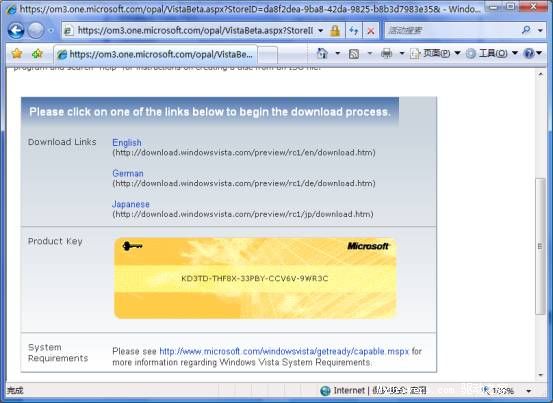Click the Refresh page icon
The height and width of the screenshot is (403, 553).
(x=353, y=31)
